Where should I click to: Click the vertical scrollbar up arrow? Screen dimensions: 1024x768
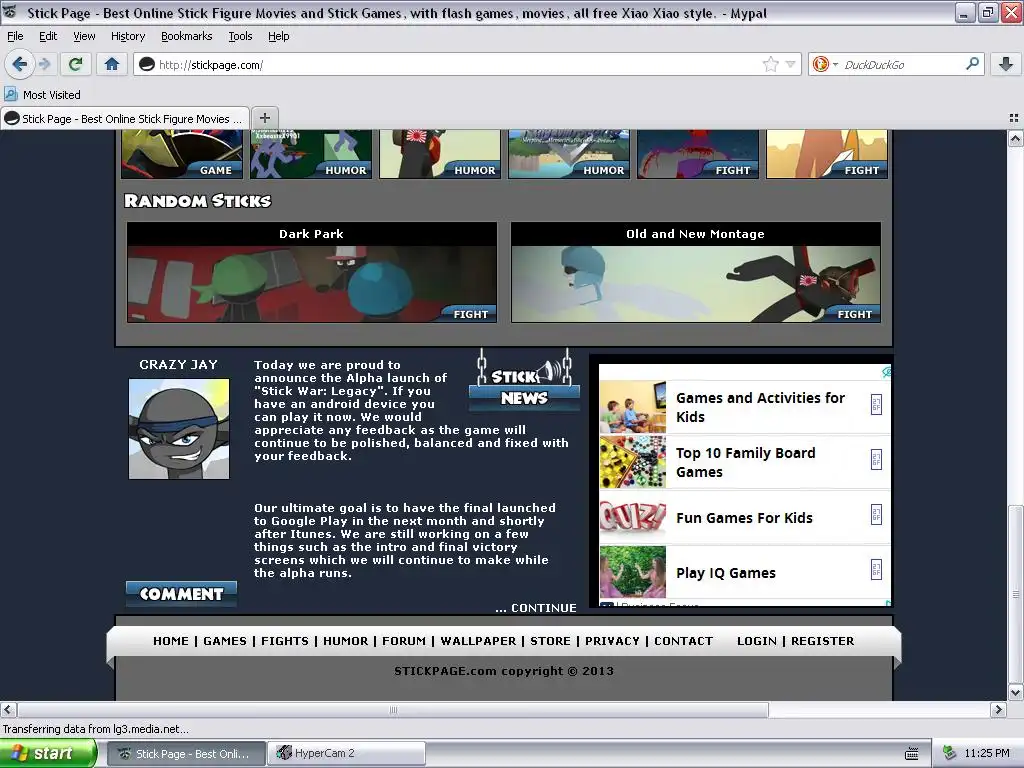click(x=1015, y=138)
